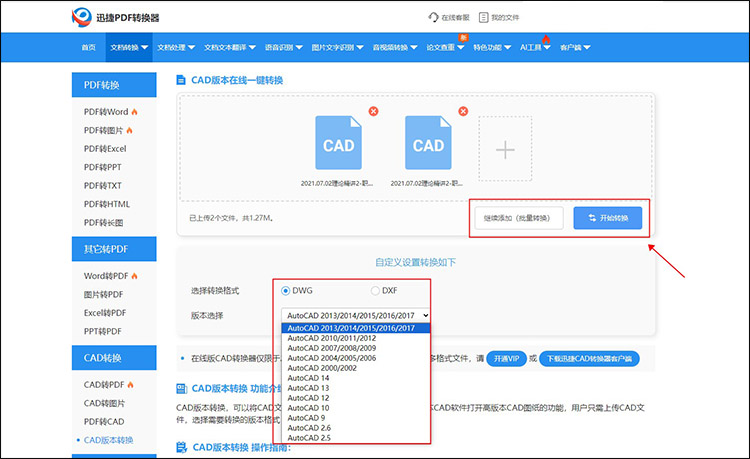The width and height of the screenshot is (750, 459).
Task: Click PDF转Excel in sidebar
Action: coord(105,149)
